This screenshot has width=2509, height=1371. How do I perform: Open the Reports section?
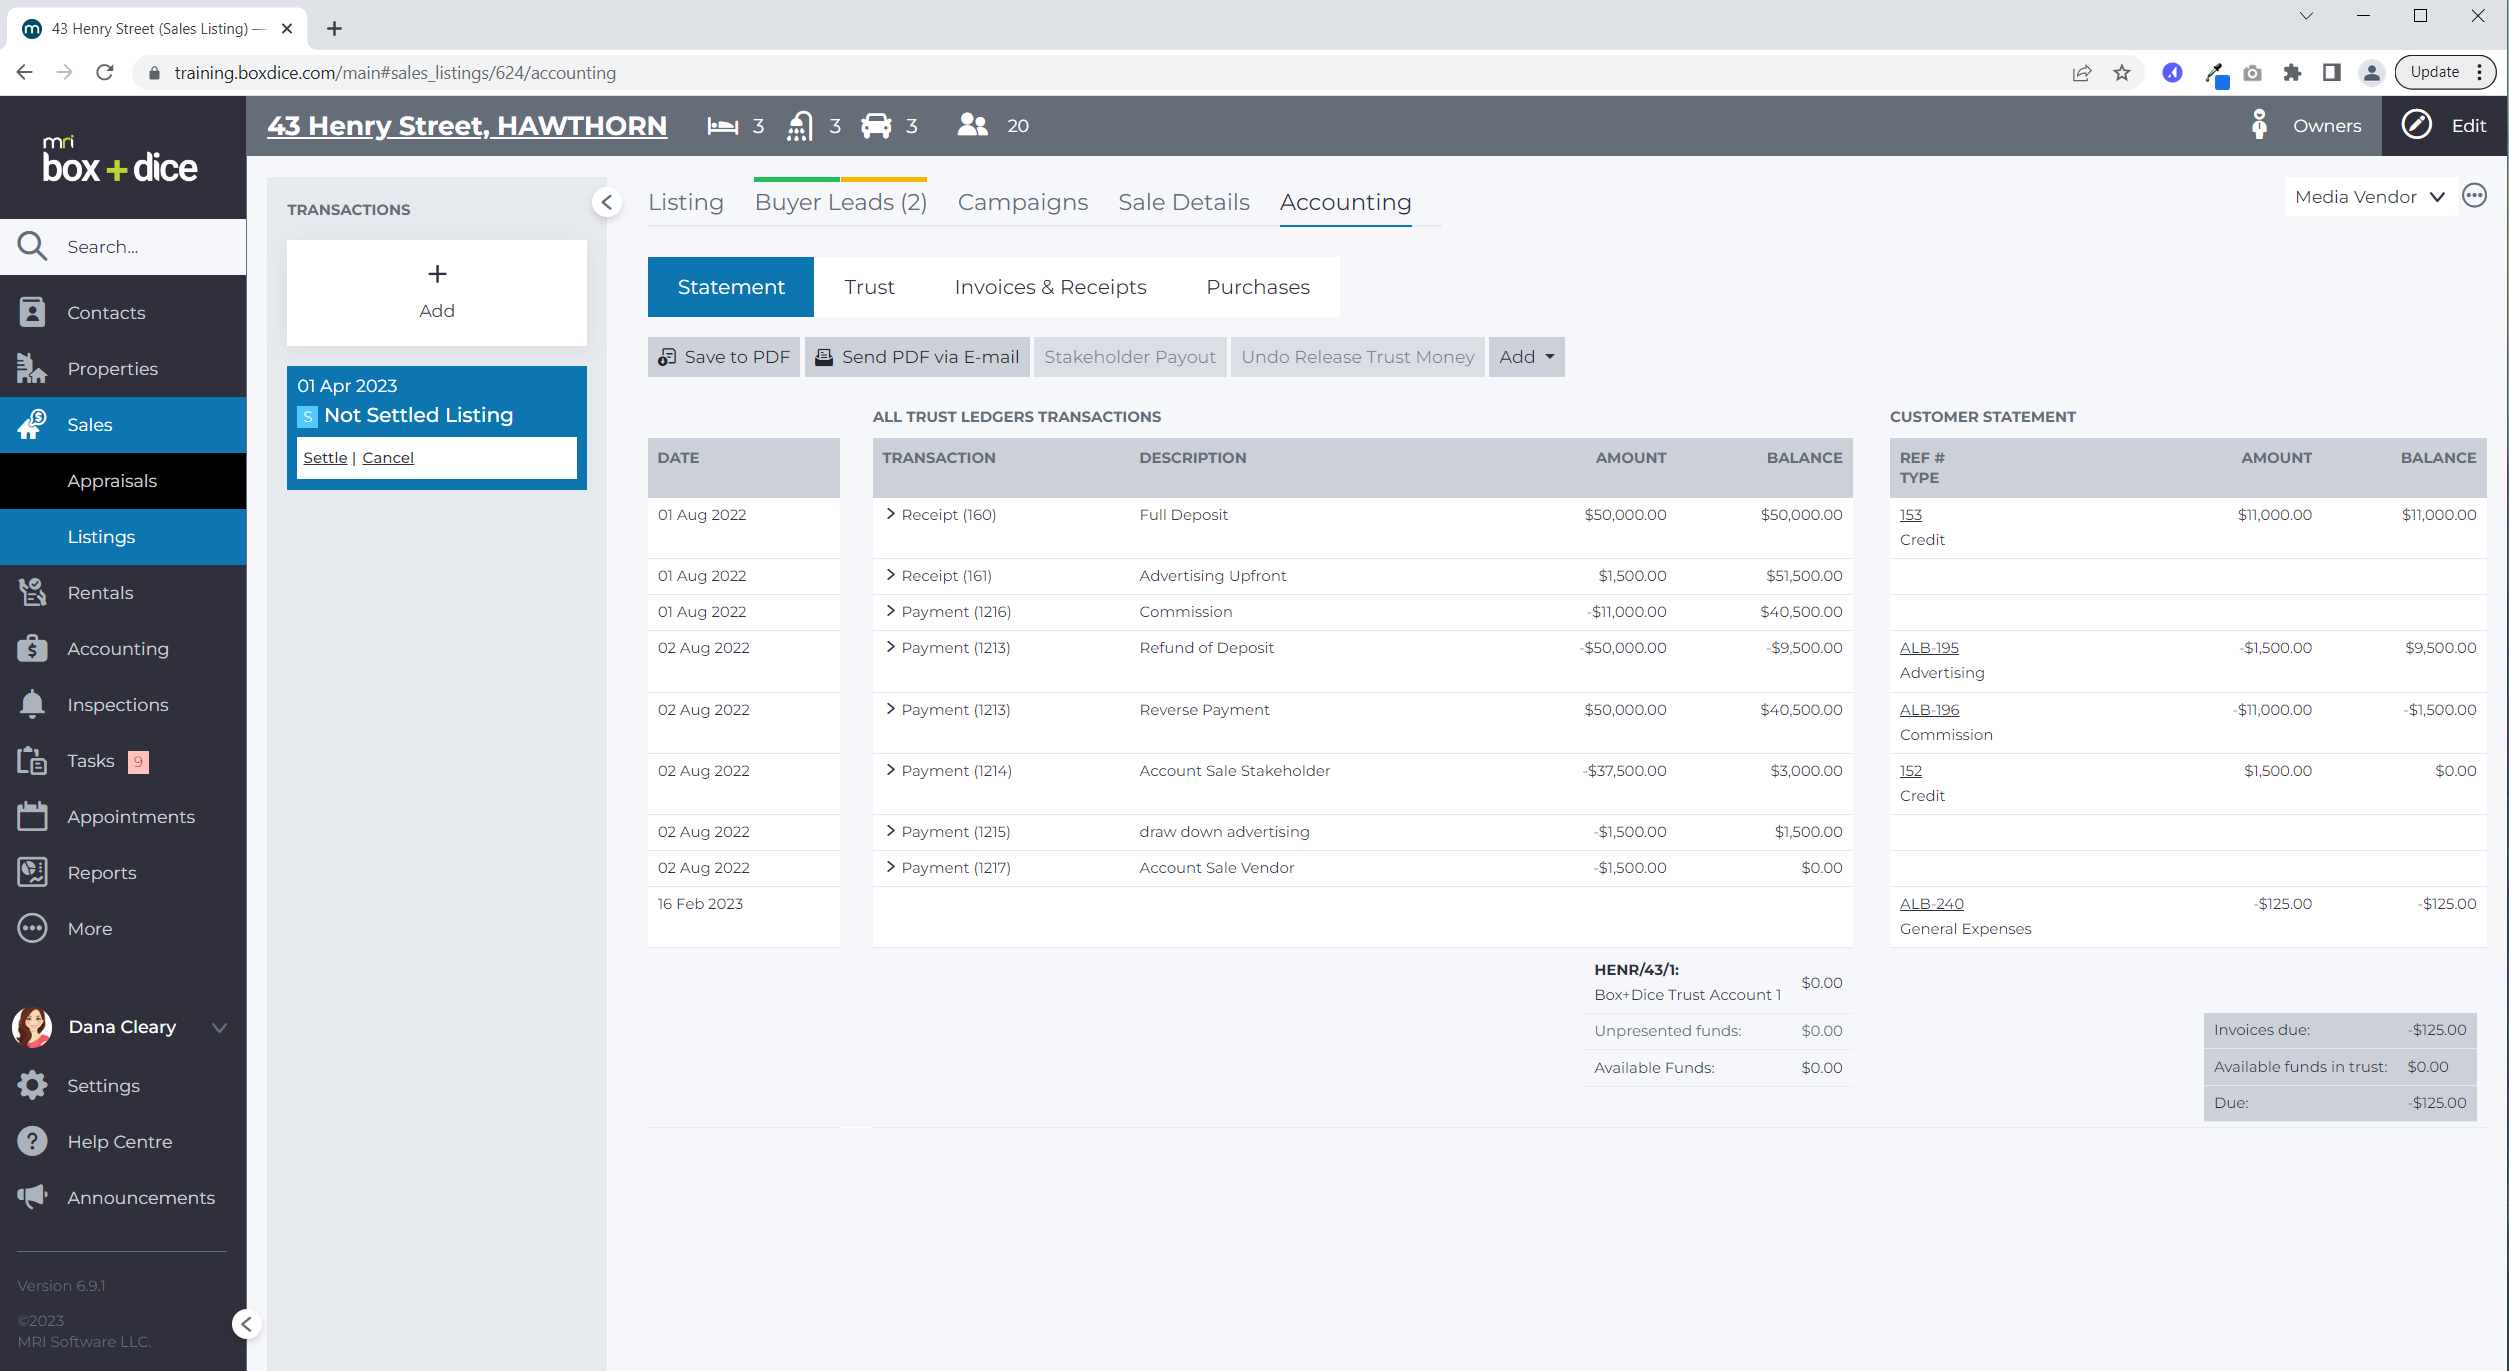(104, 872)
